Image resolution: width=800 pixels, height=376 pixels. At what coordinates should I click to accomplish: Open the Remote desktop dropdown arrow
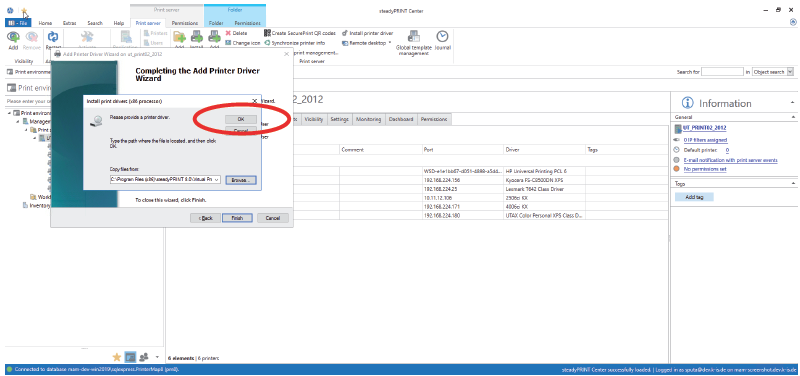[390, 43]
